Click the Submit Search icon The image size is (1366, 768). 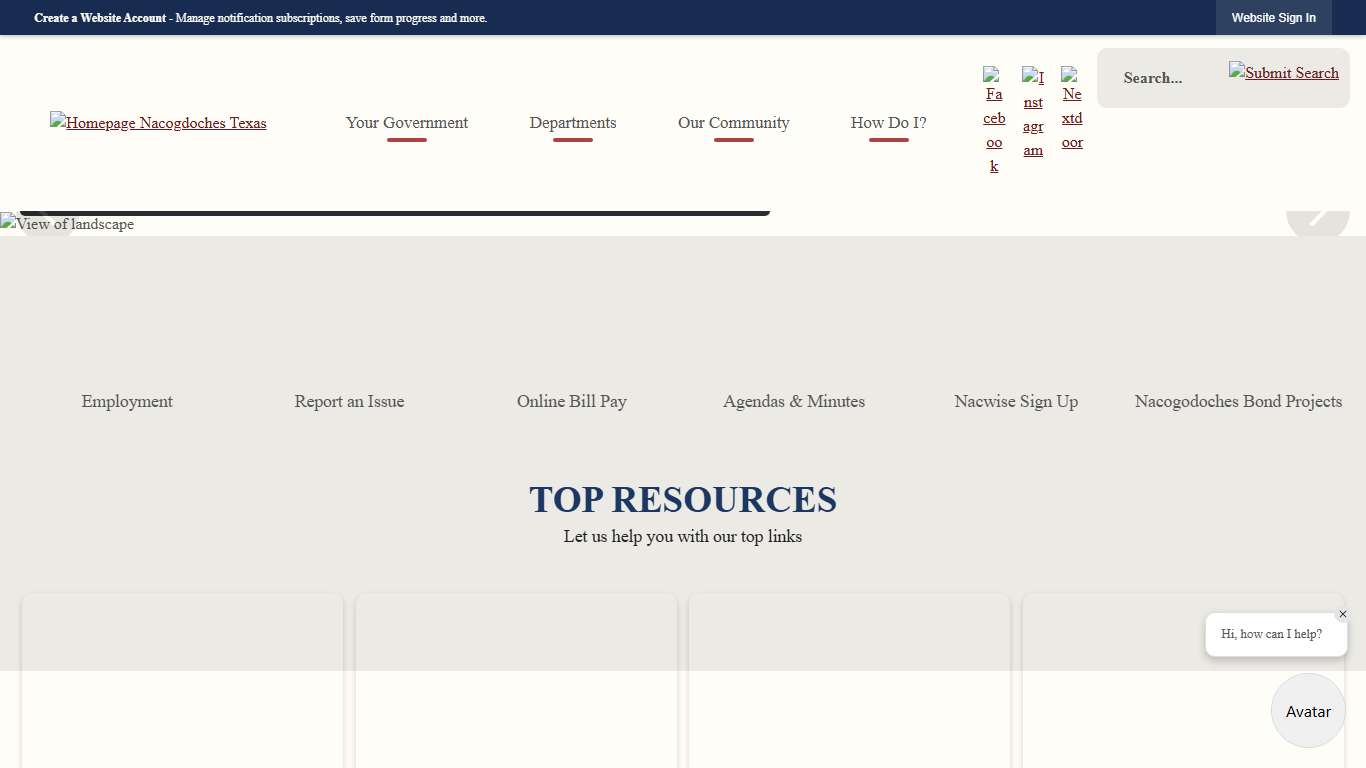coord(1283,73)
